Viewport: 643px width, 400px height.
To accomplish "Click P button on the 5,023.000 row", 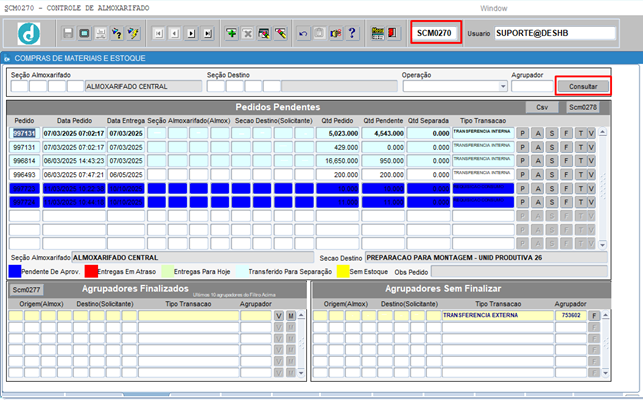I will pyautogui.click(x=522, y=133).
